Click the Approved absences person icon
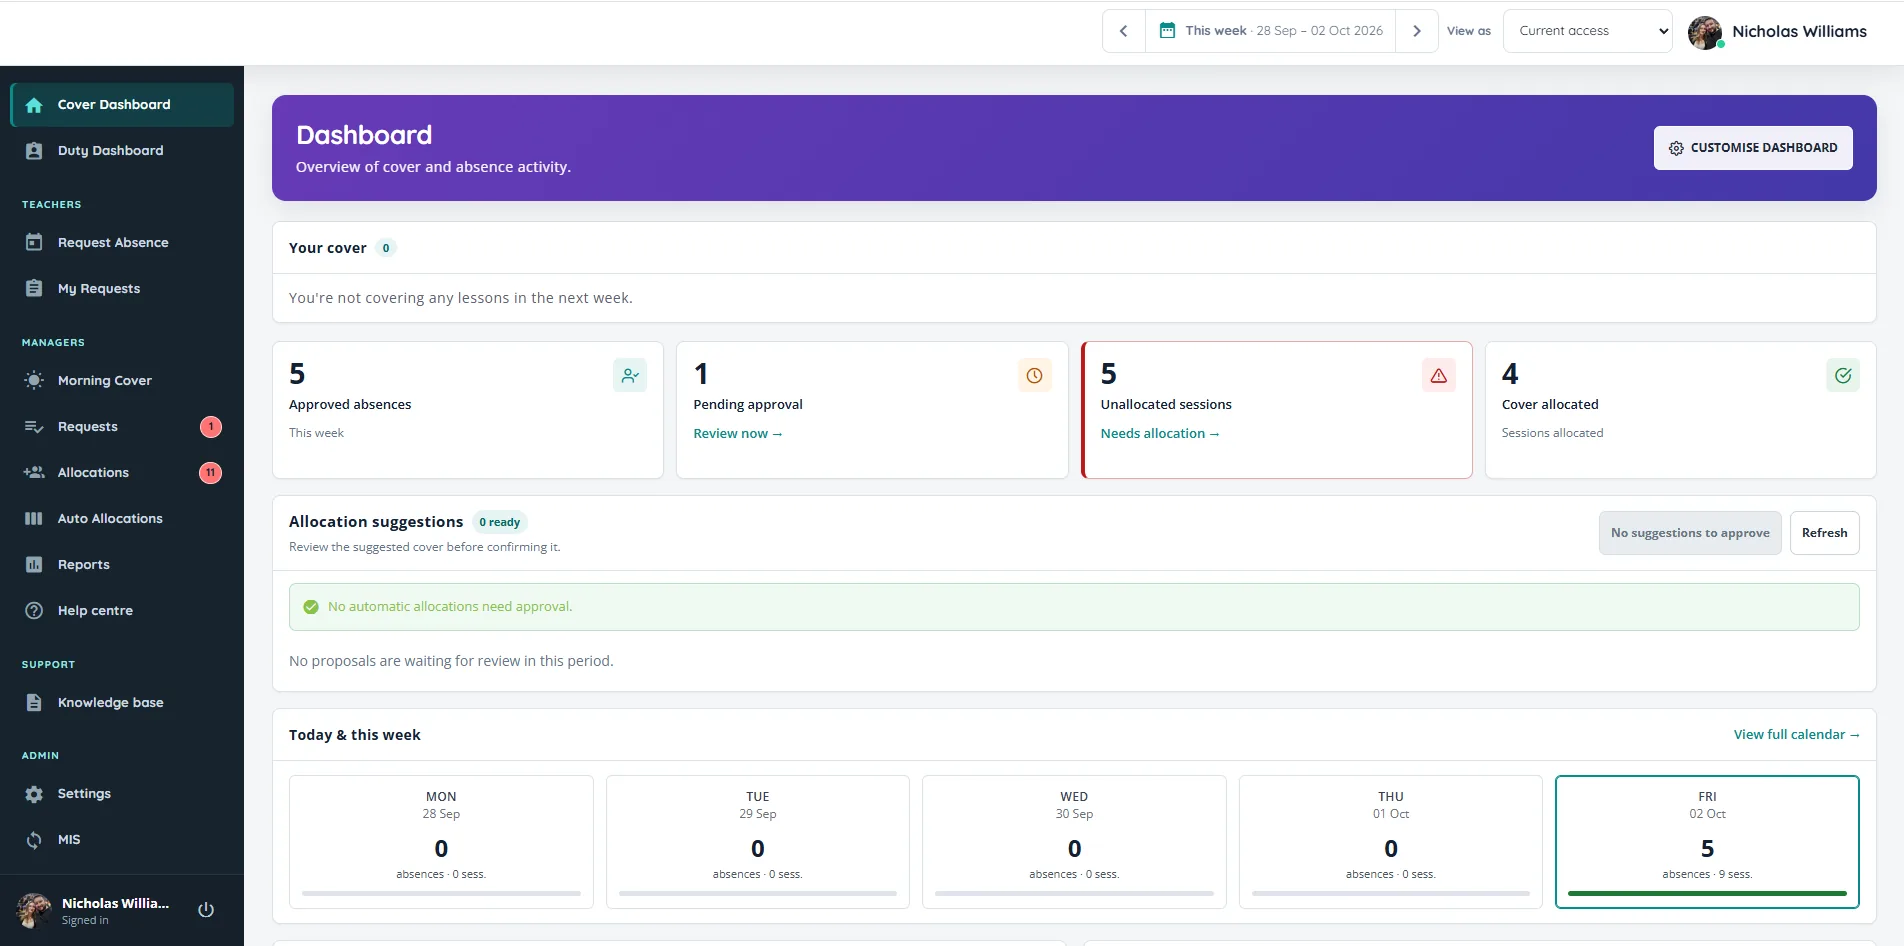This screenshot has height=946, width=1904. coord(630,375)
